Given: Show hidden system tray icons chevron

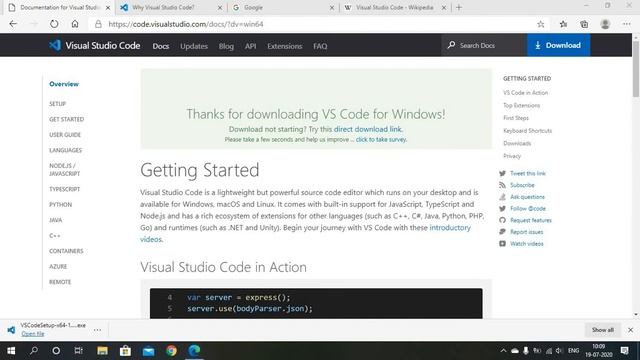Looking at the screenshot, I should (503, 351).
